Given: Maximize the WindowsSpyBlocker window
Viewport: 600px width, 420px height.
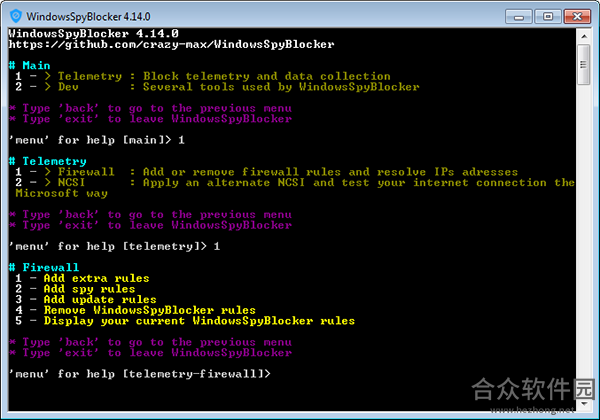Looking at the screenshot, I should point(548,17).
